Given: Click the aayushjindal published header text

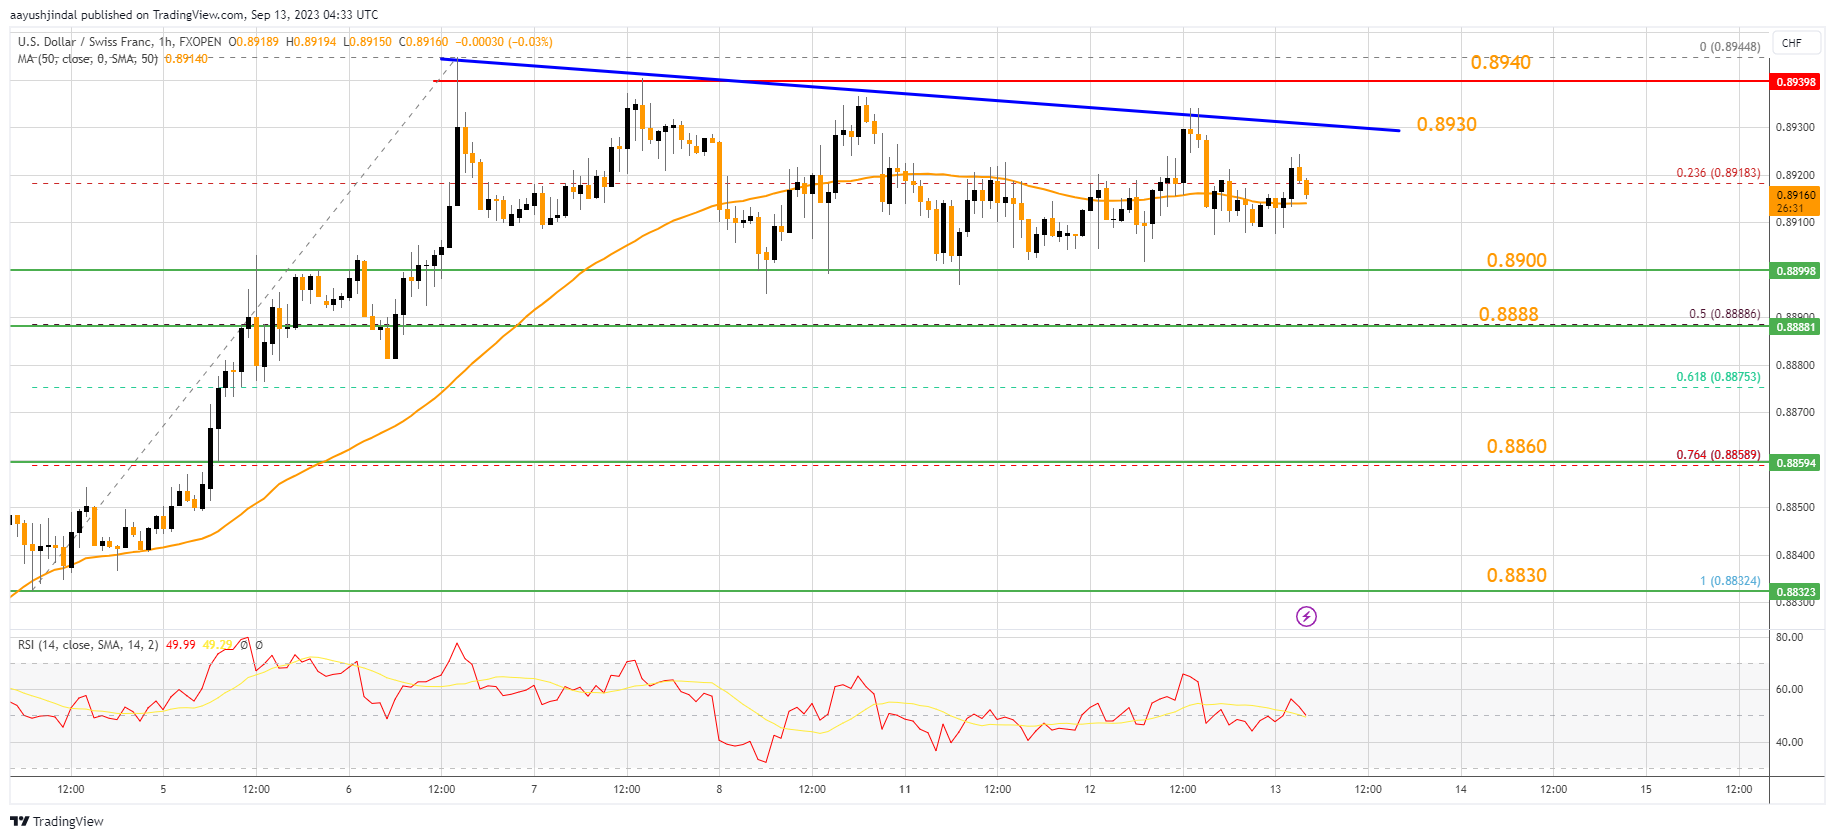Looking at the screenshot, I should (194, 15).
